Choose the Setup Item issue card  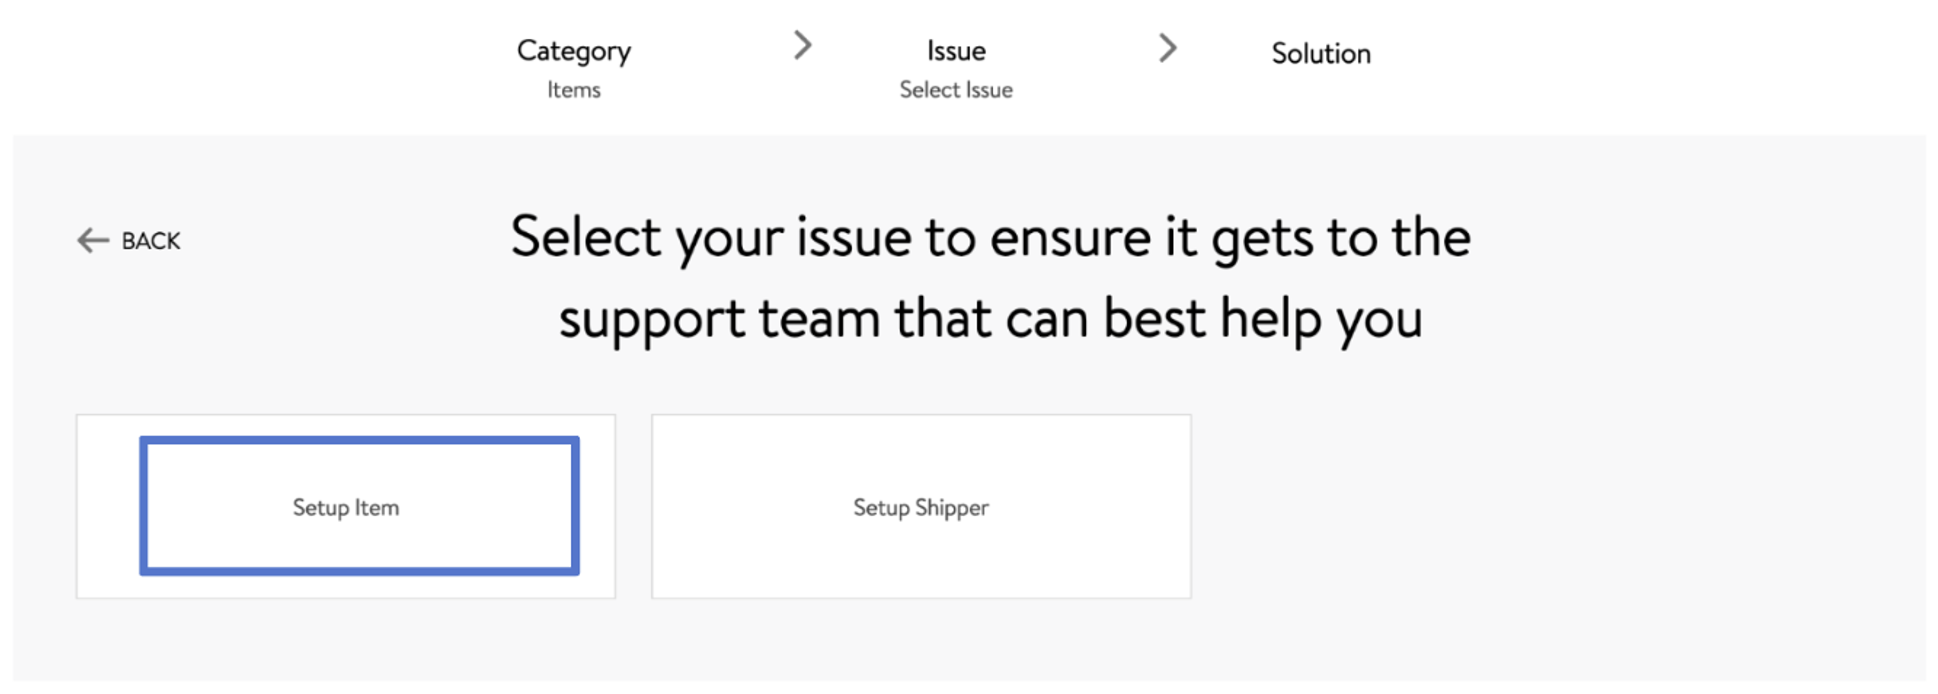coord(346,507)
